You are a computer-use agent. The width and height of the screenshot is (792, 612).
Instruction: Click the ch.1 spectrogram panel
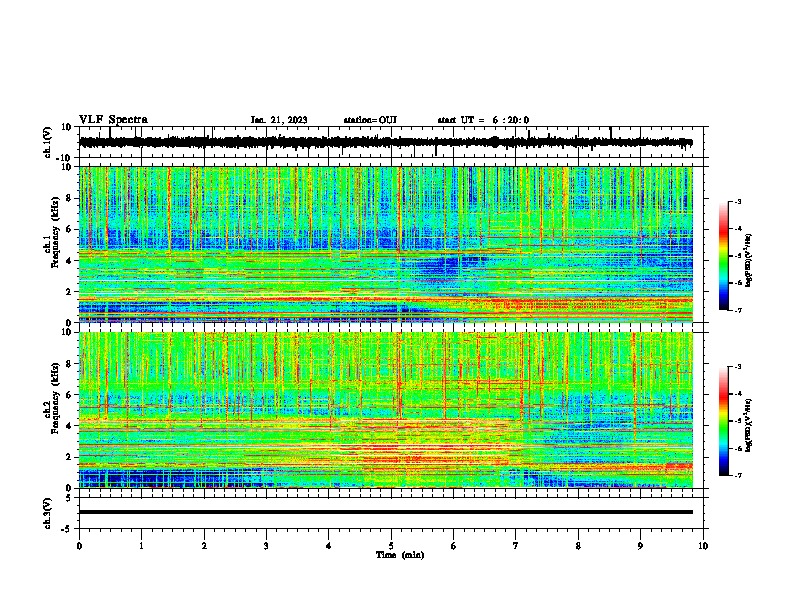pyautogui.click(x=385, y=244)
